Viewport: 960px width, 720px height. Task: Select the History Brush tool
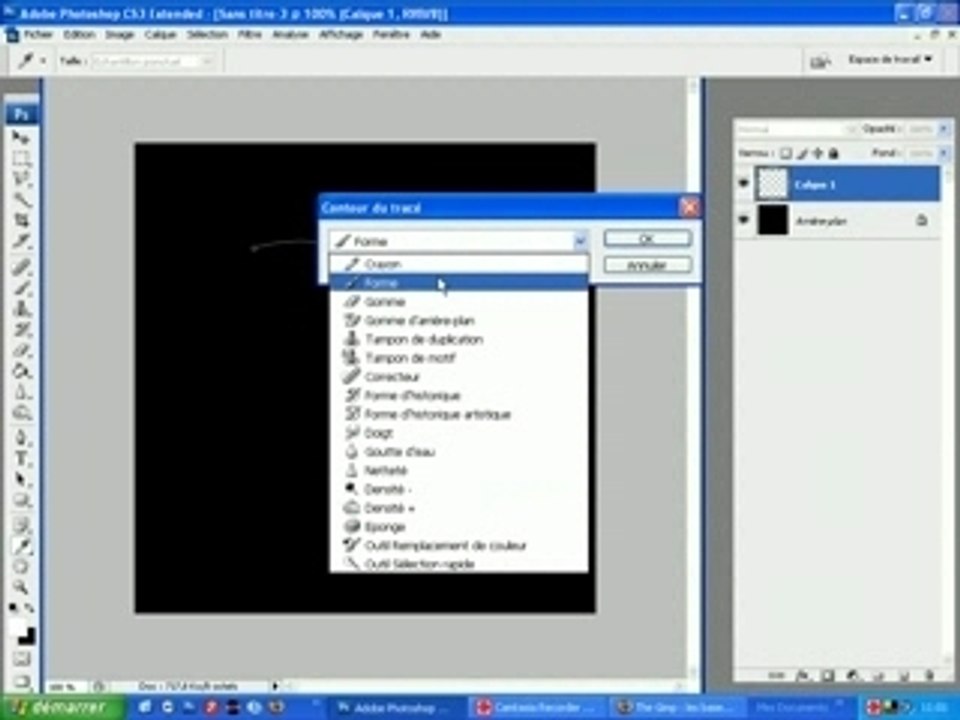[x=21, y=329]
